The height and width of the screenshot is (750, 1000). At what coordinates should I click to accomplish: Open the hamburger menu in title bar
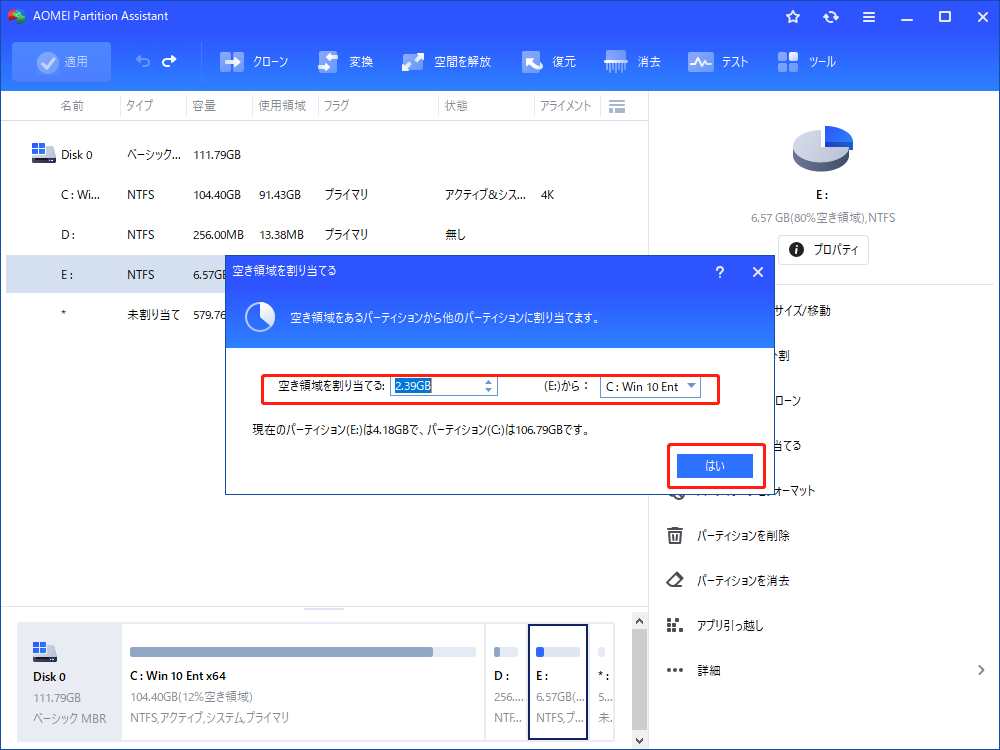tap(869, 17)
